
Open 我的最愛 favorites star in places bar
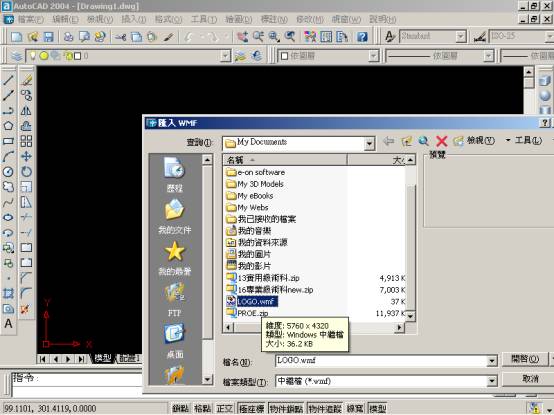[x=175, y=258]
